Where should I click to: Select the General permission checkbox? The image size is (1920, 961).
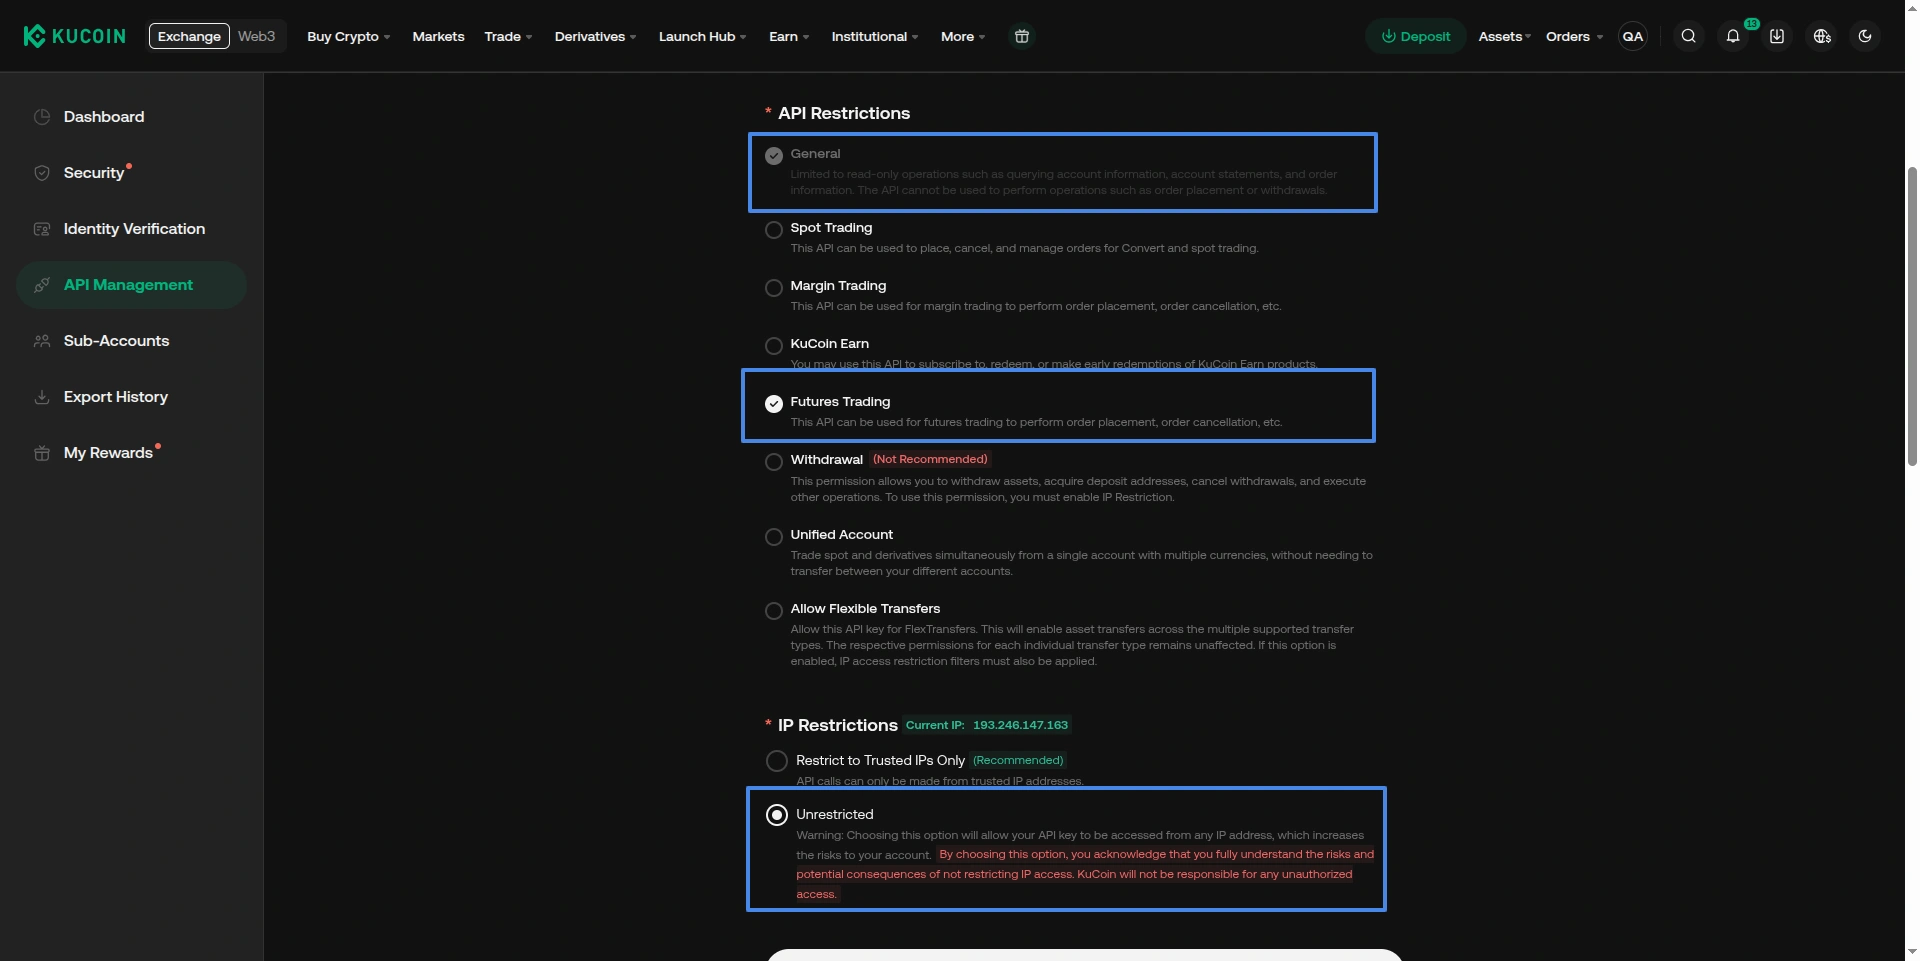[x=774, y=156]
